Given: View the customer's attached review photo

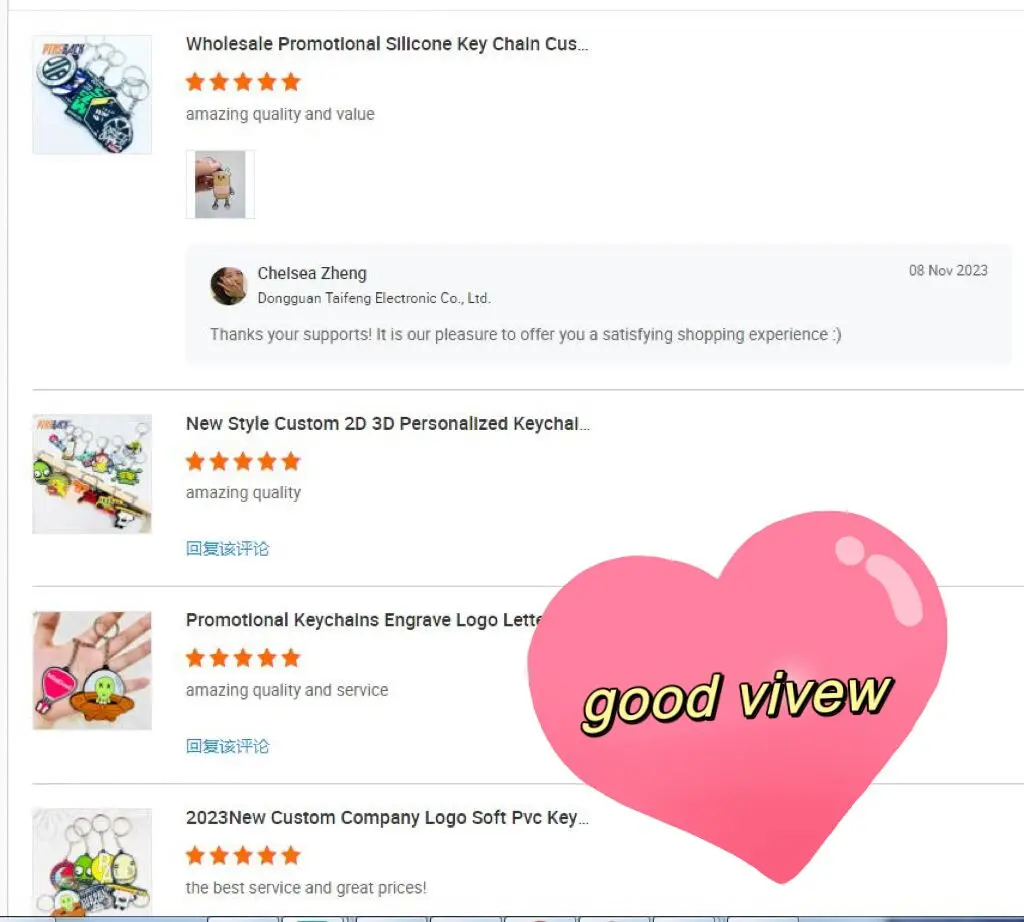Looking at the screenshot, I should (x=220, y=184).
